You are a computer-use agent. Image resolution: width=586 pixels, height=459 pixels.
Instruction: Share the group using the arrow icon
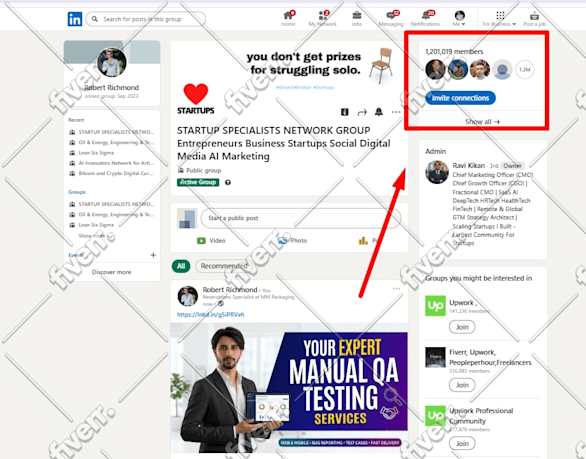362,112
